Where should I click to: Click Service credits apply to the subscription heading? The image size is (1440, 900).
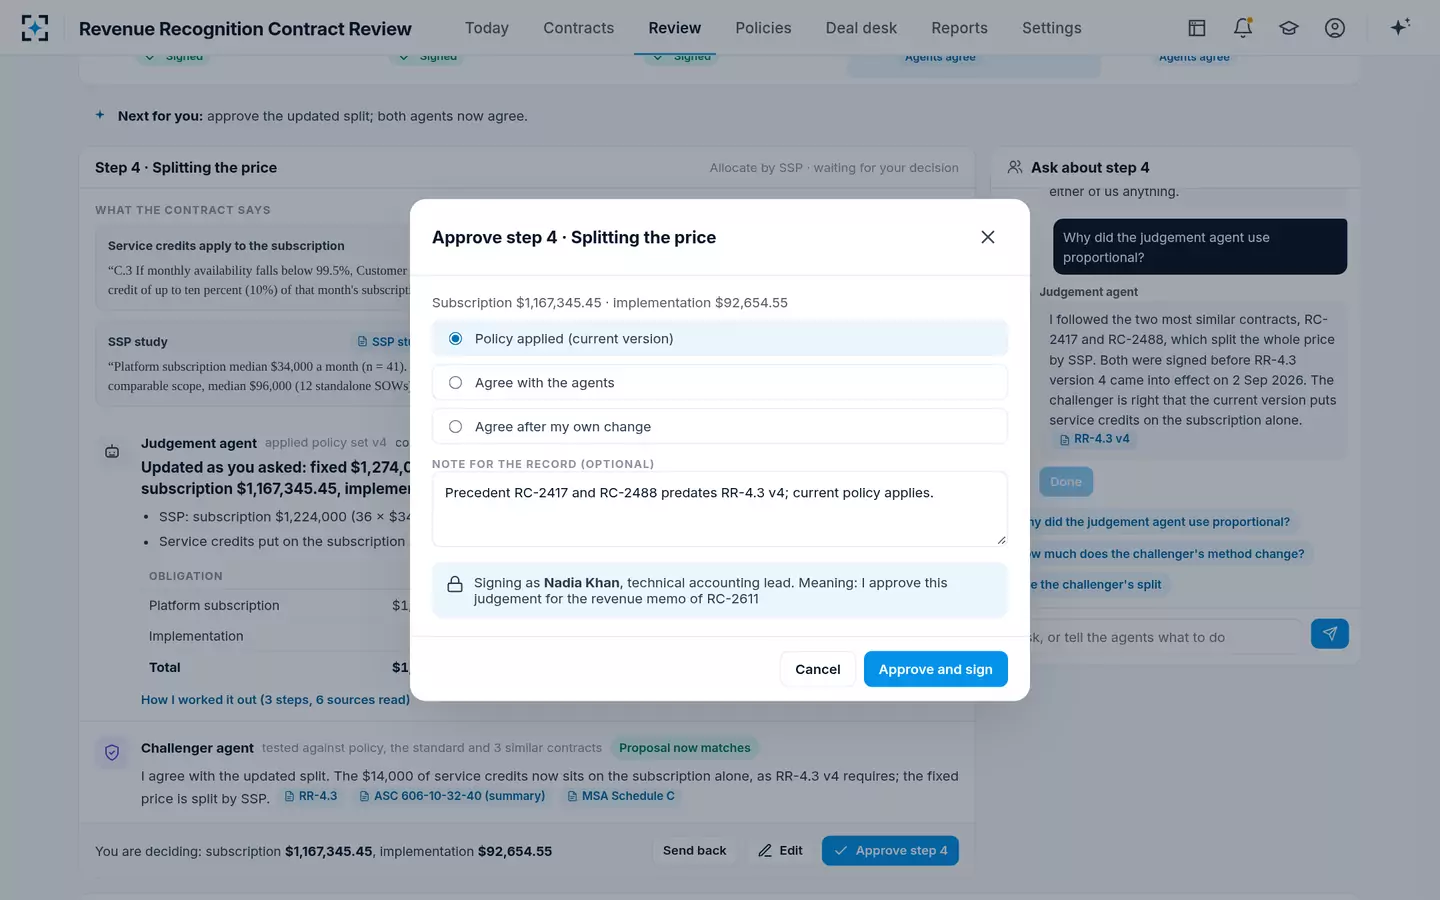(226, 246)
